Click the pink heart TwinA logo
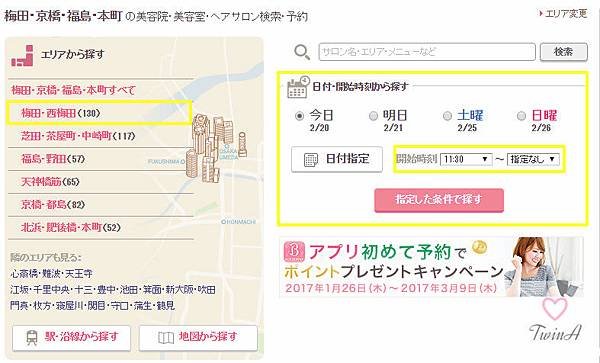 [555, 320]
